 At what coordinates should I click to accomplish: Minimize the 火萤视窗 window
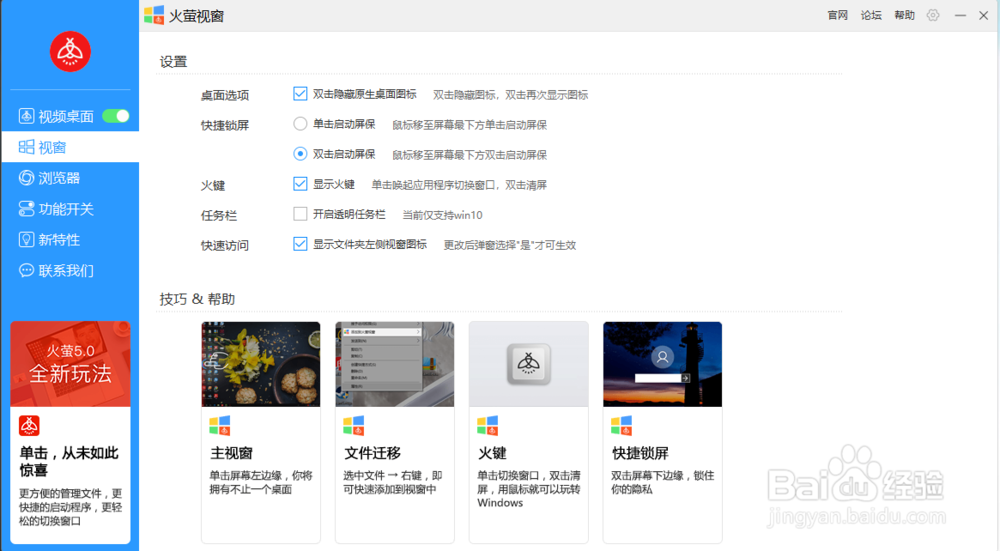point(960,15)
